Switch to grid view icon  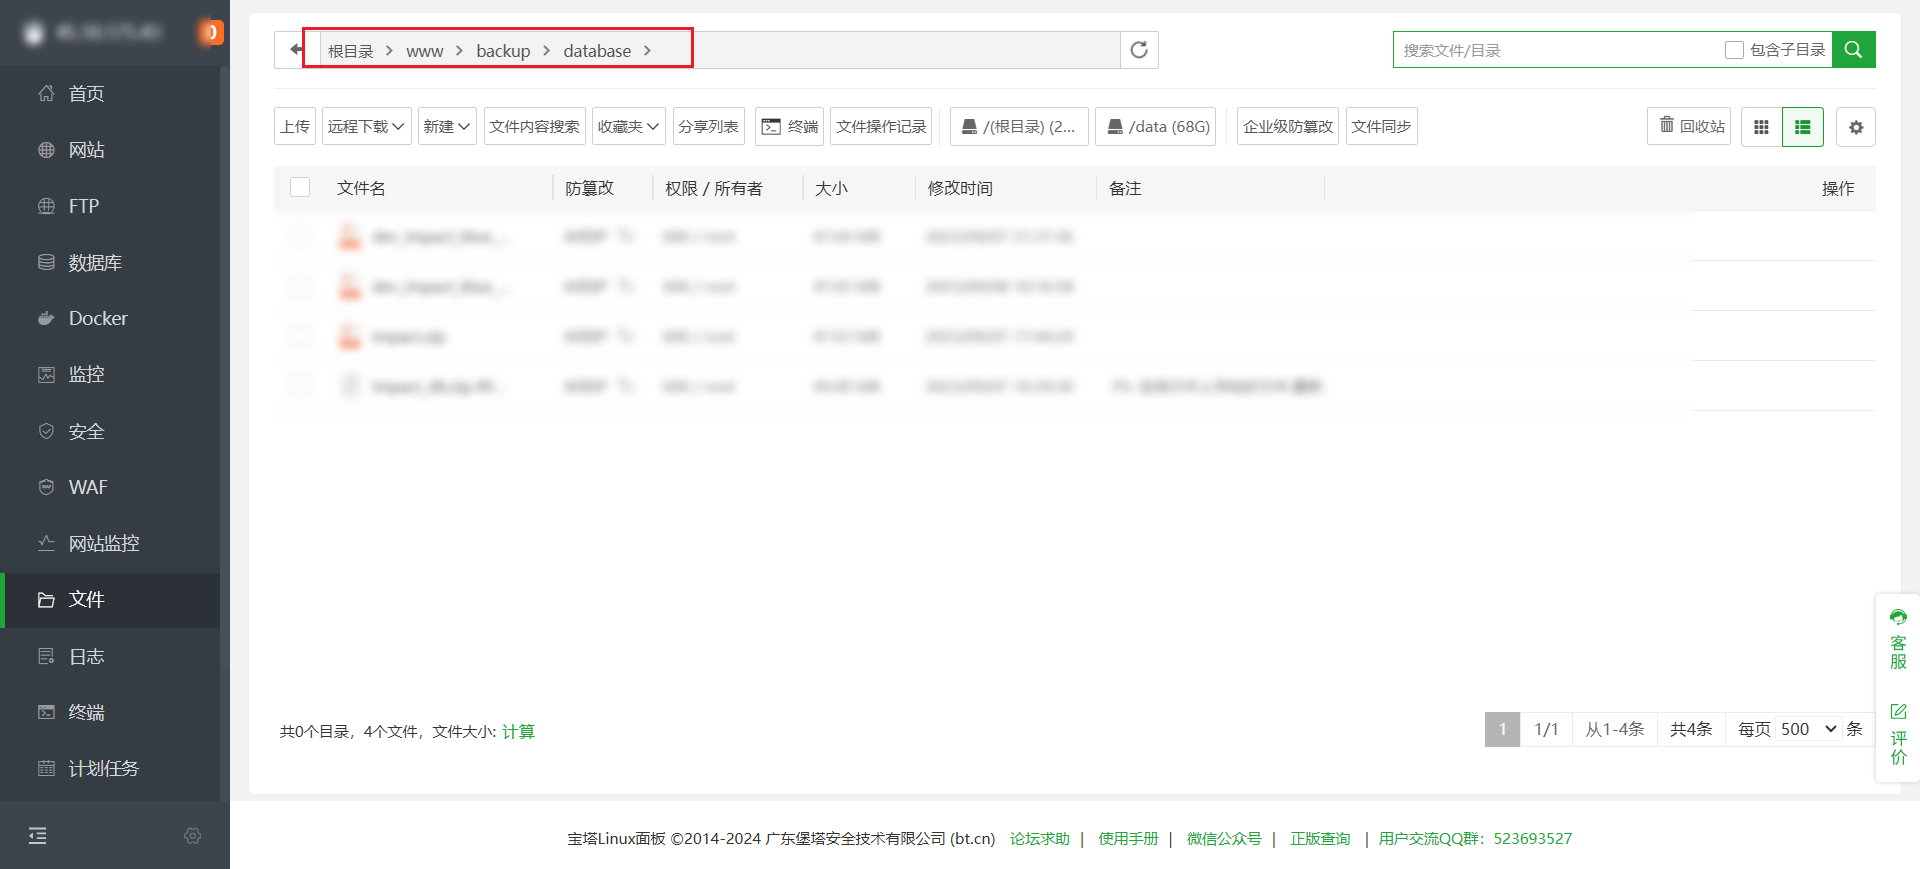tap(1761, 127)
